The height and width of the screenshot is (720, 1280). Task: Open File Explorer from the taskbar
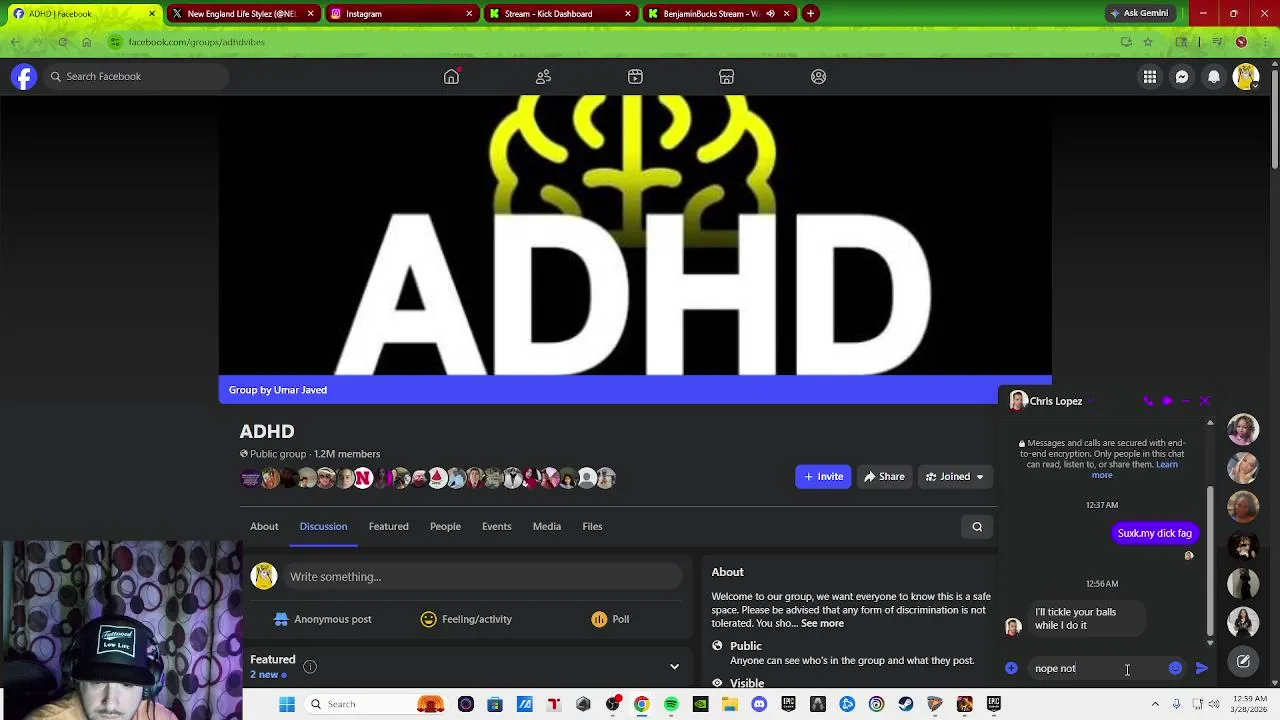(730, 704)
